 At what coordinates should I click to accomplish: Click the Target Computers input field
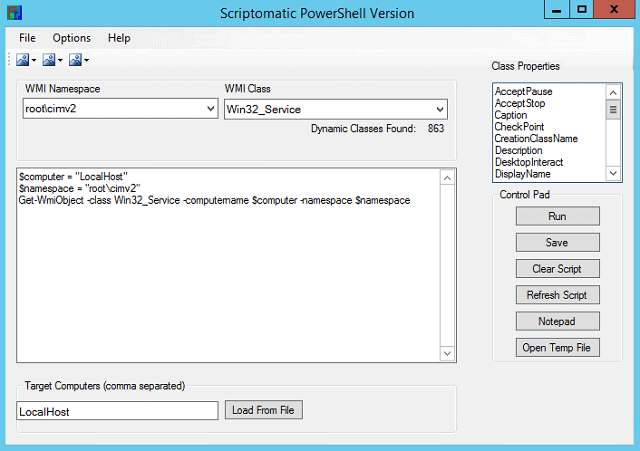pyautogui.click(x=117, y=411)
